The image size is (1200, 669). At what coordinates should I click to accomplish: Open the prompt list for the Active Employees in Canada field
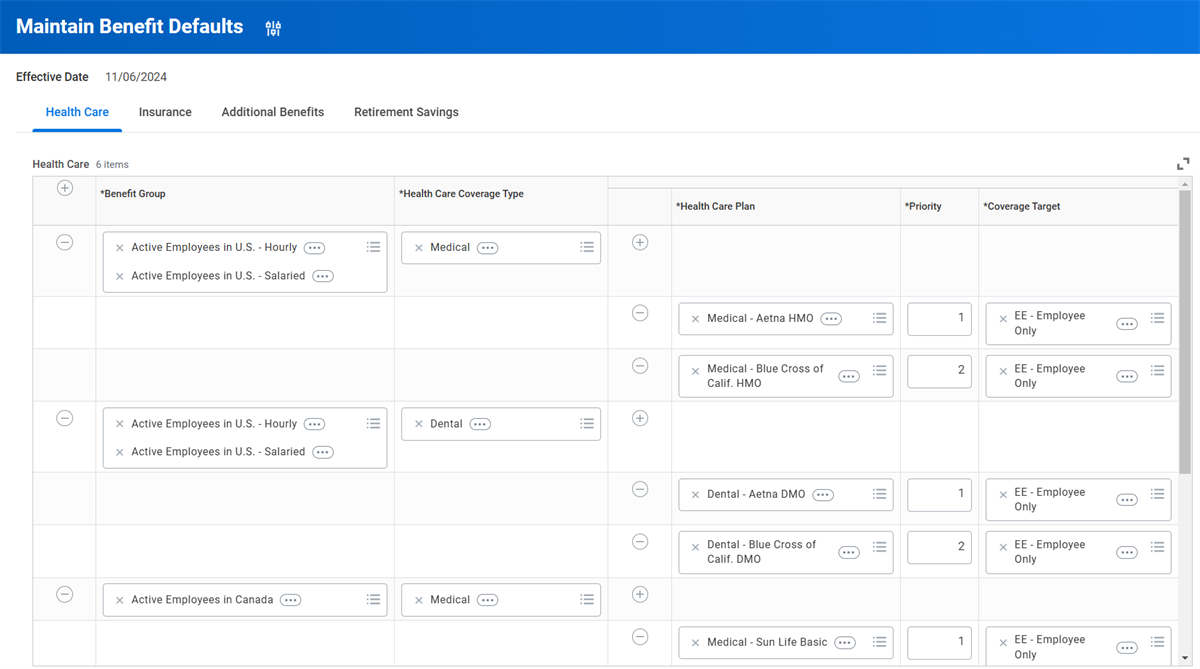pos(373,599)
